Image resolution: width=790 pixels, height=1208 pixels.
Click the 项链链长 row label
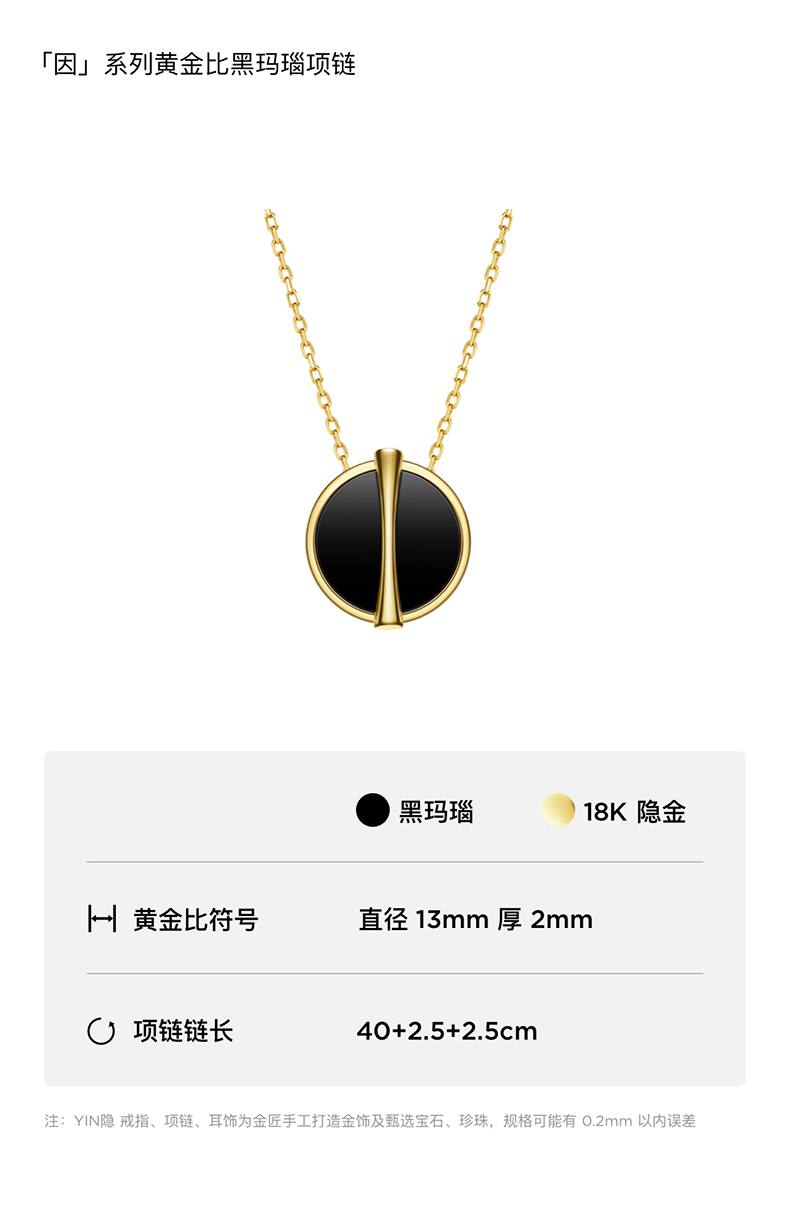click(183, 1031)
